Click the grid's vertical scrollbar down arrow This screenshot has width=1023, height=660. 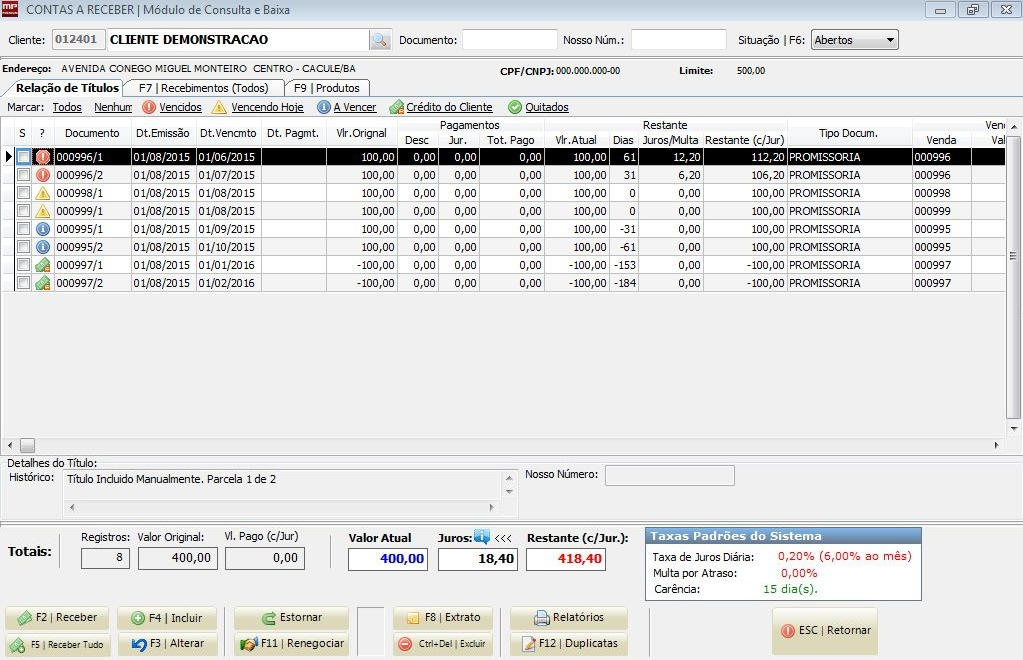1014,429
